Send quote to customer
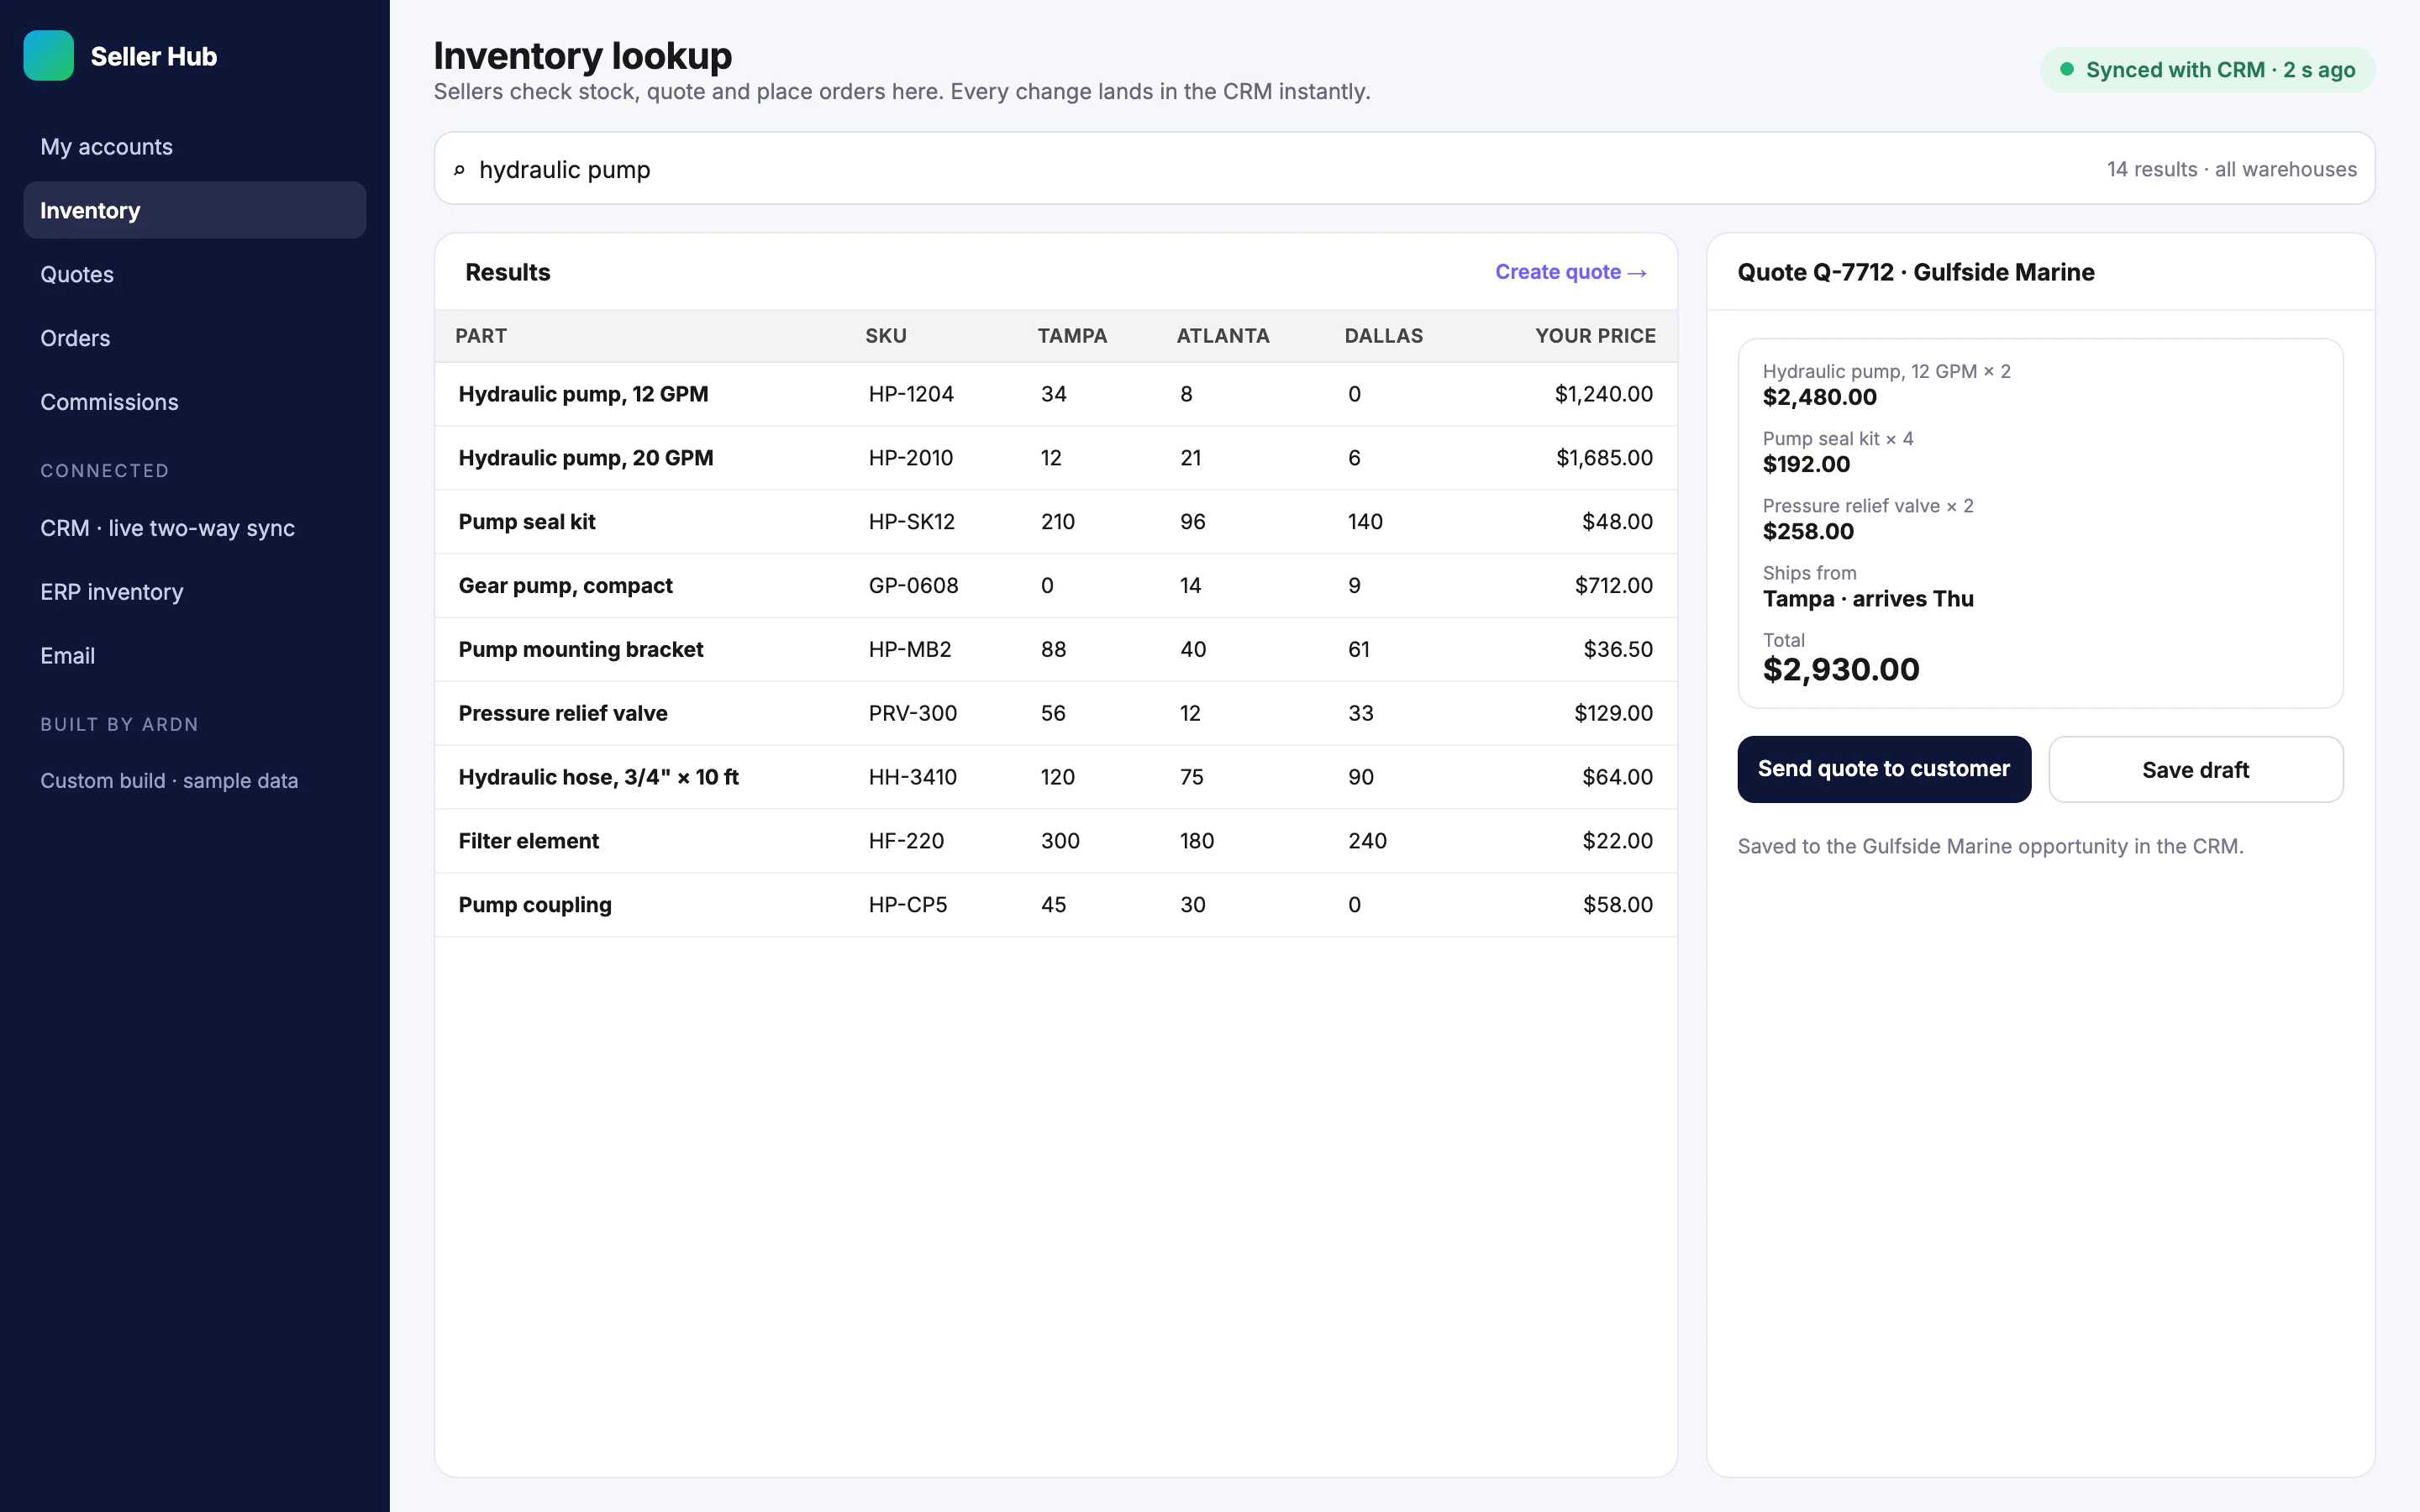Viewport: 2420px width, 1512px height. tap(1884, 769)
